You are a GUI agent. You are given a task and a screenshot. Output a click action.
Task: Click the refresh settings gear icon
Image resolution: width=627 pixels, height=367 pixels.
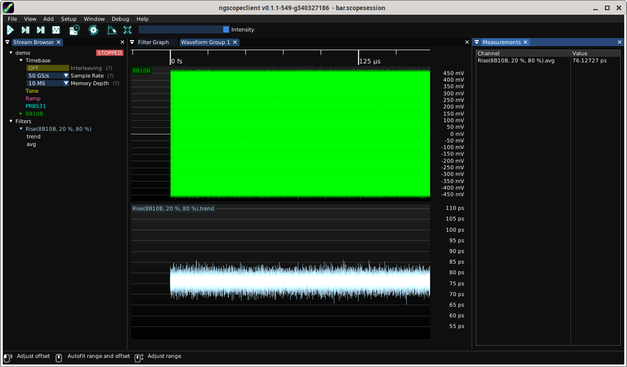point(93,30)
